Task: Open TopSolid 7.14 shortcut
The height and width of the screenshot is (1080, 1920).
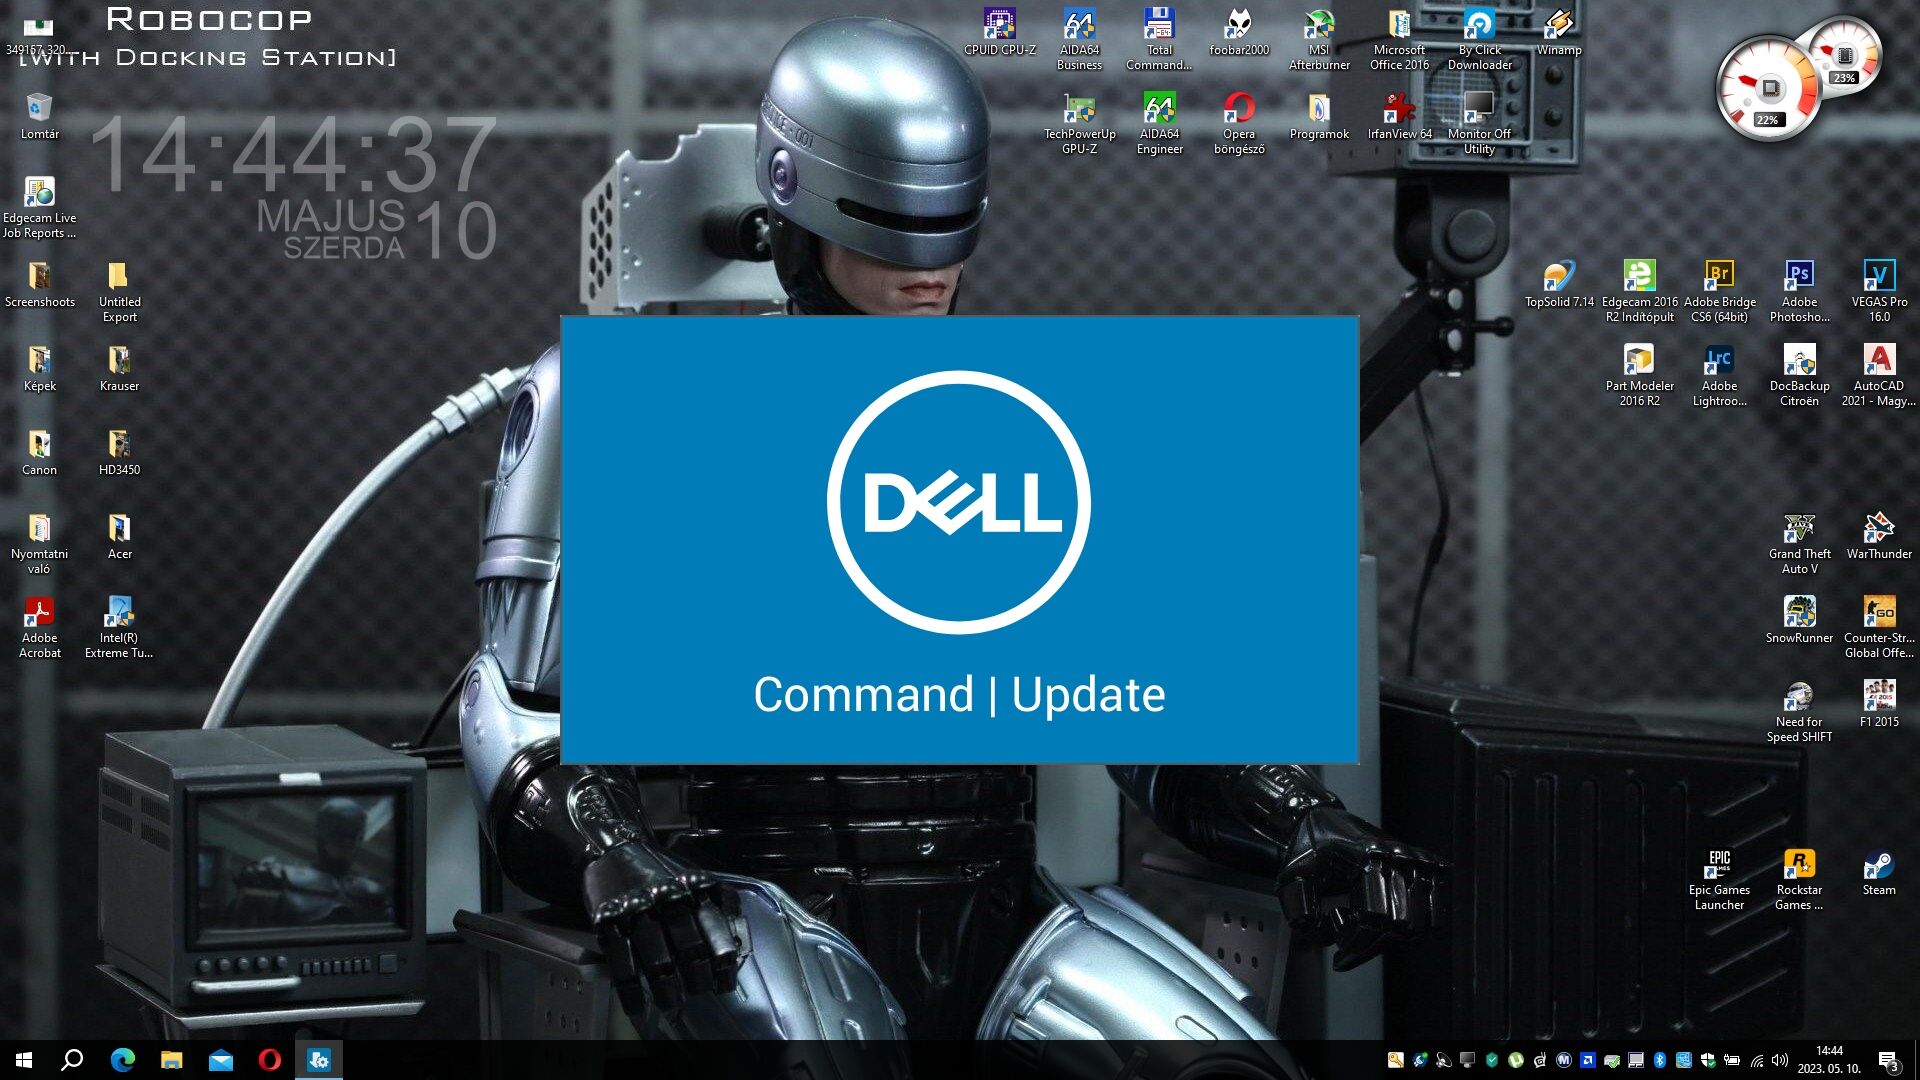Action: 1559,284
